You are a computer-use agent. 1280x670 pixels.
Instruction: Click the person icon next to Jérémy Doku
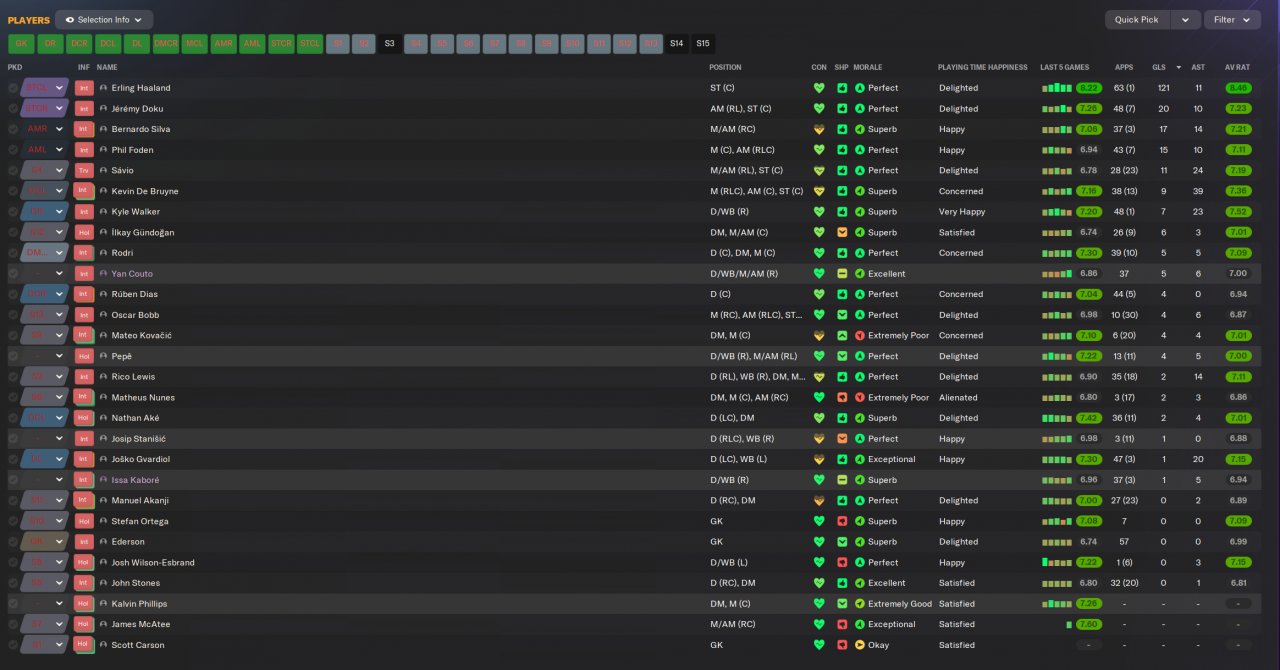(x=103, y=109)
